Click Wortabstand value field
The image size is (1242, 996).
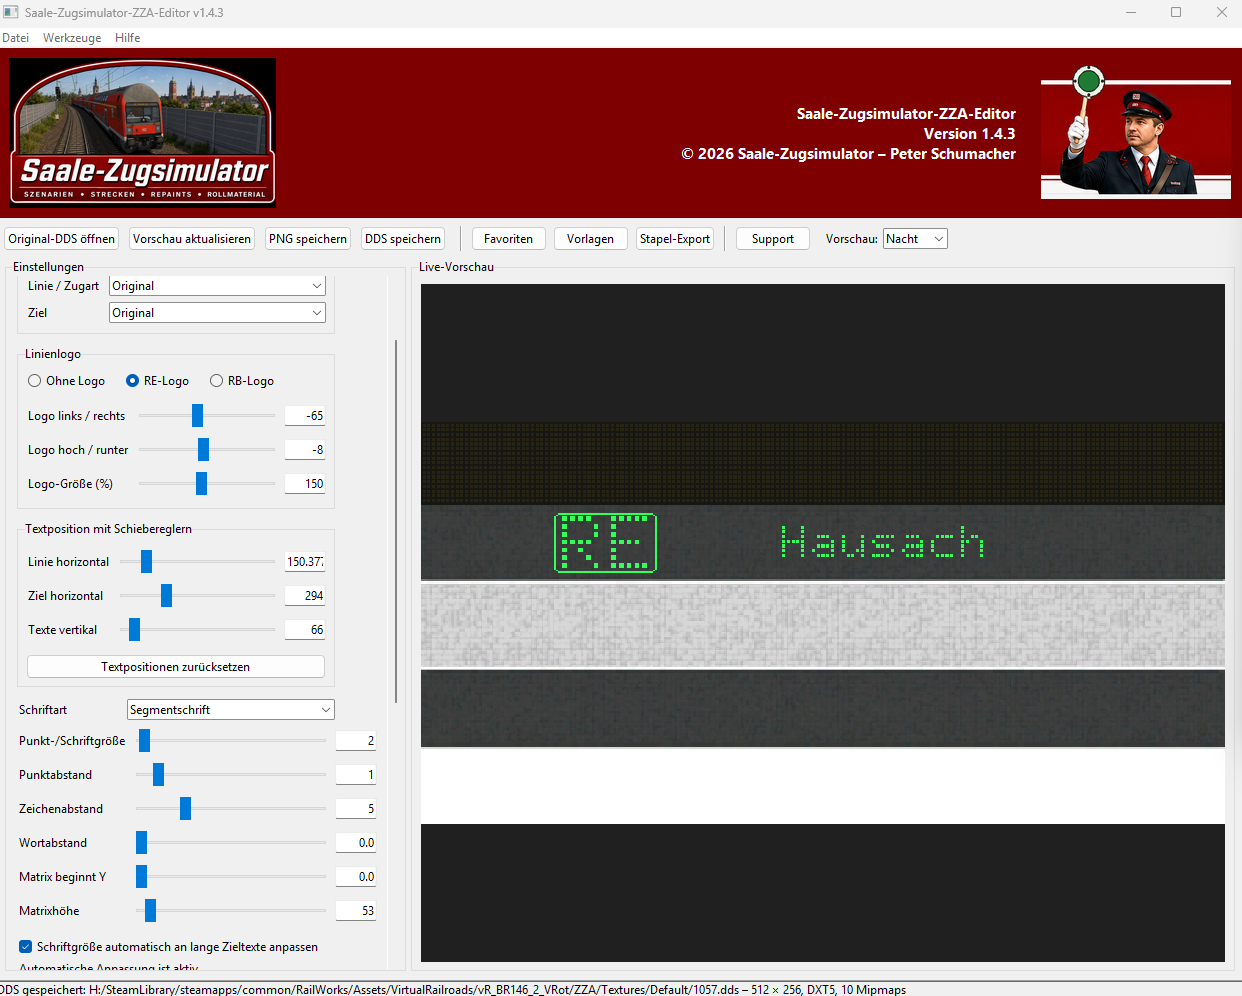(356, 843)
